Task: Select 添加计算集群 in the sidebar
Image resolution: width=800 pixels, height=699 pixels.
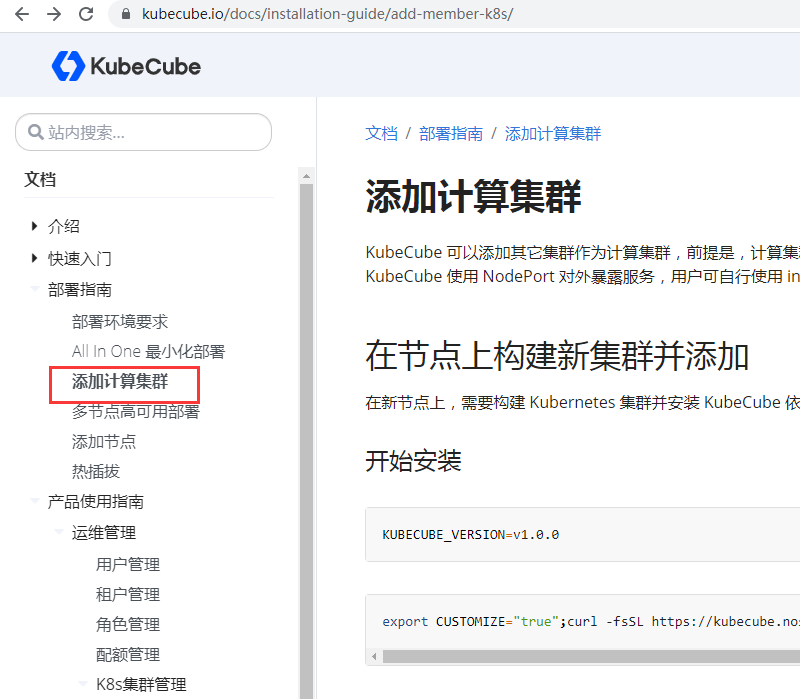Action: pos(120,381)
